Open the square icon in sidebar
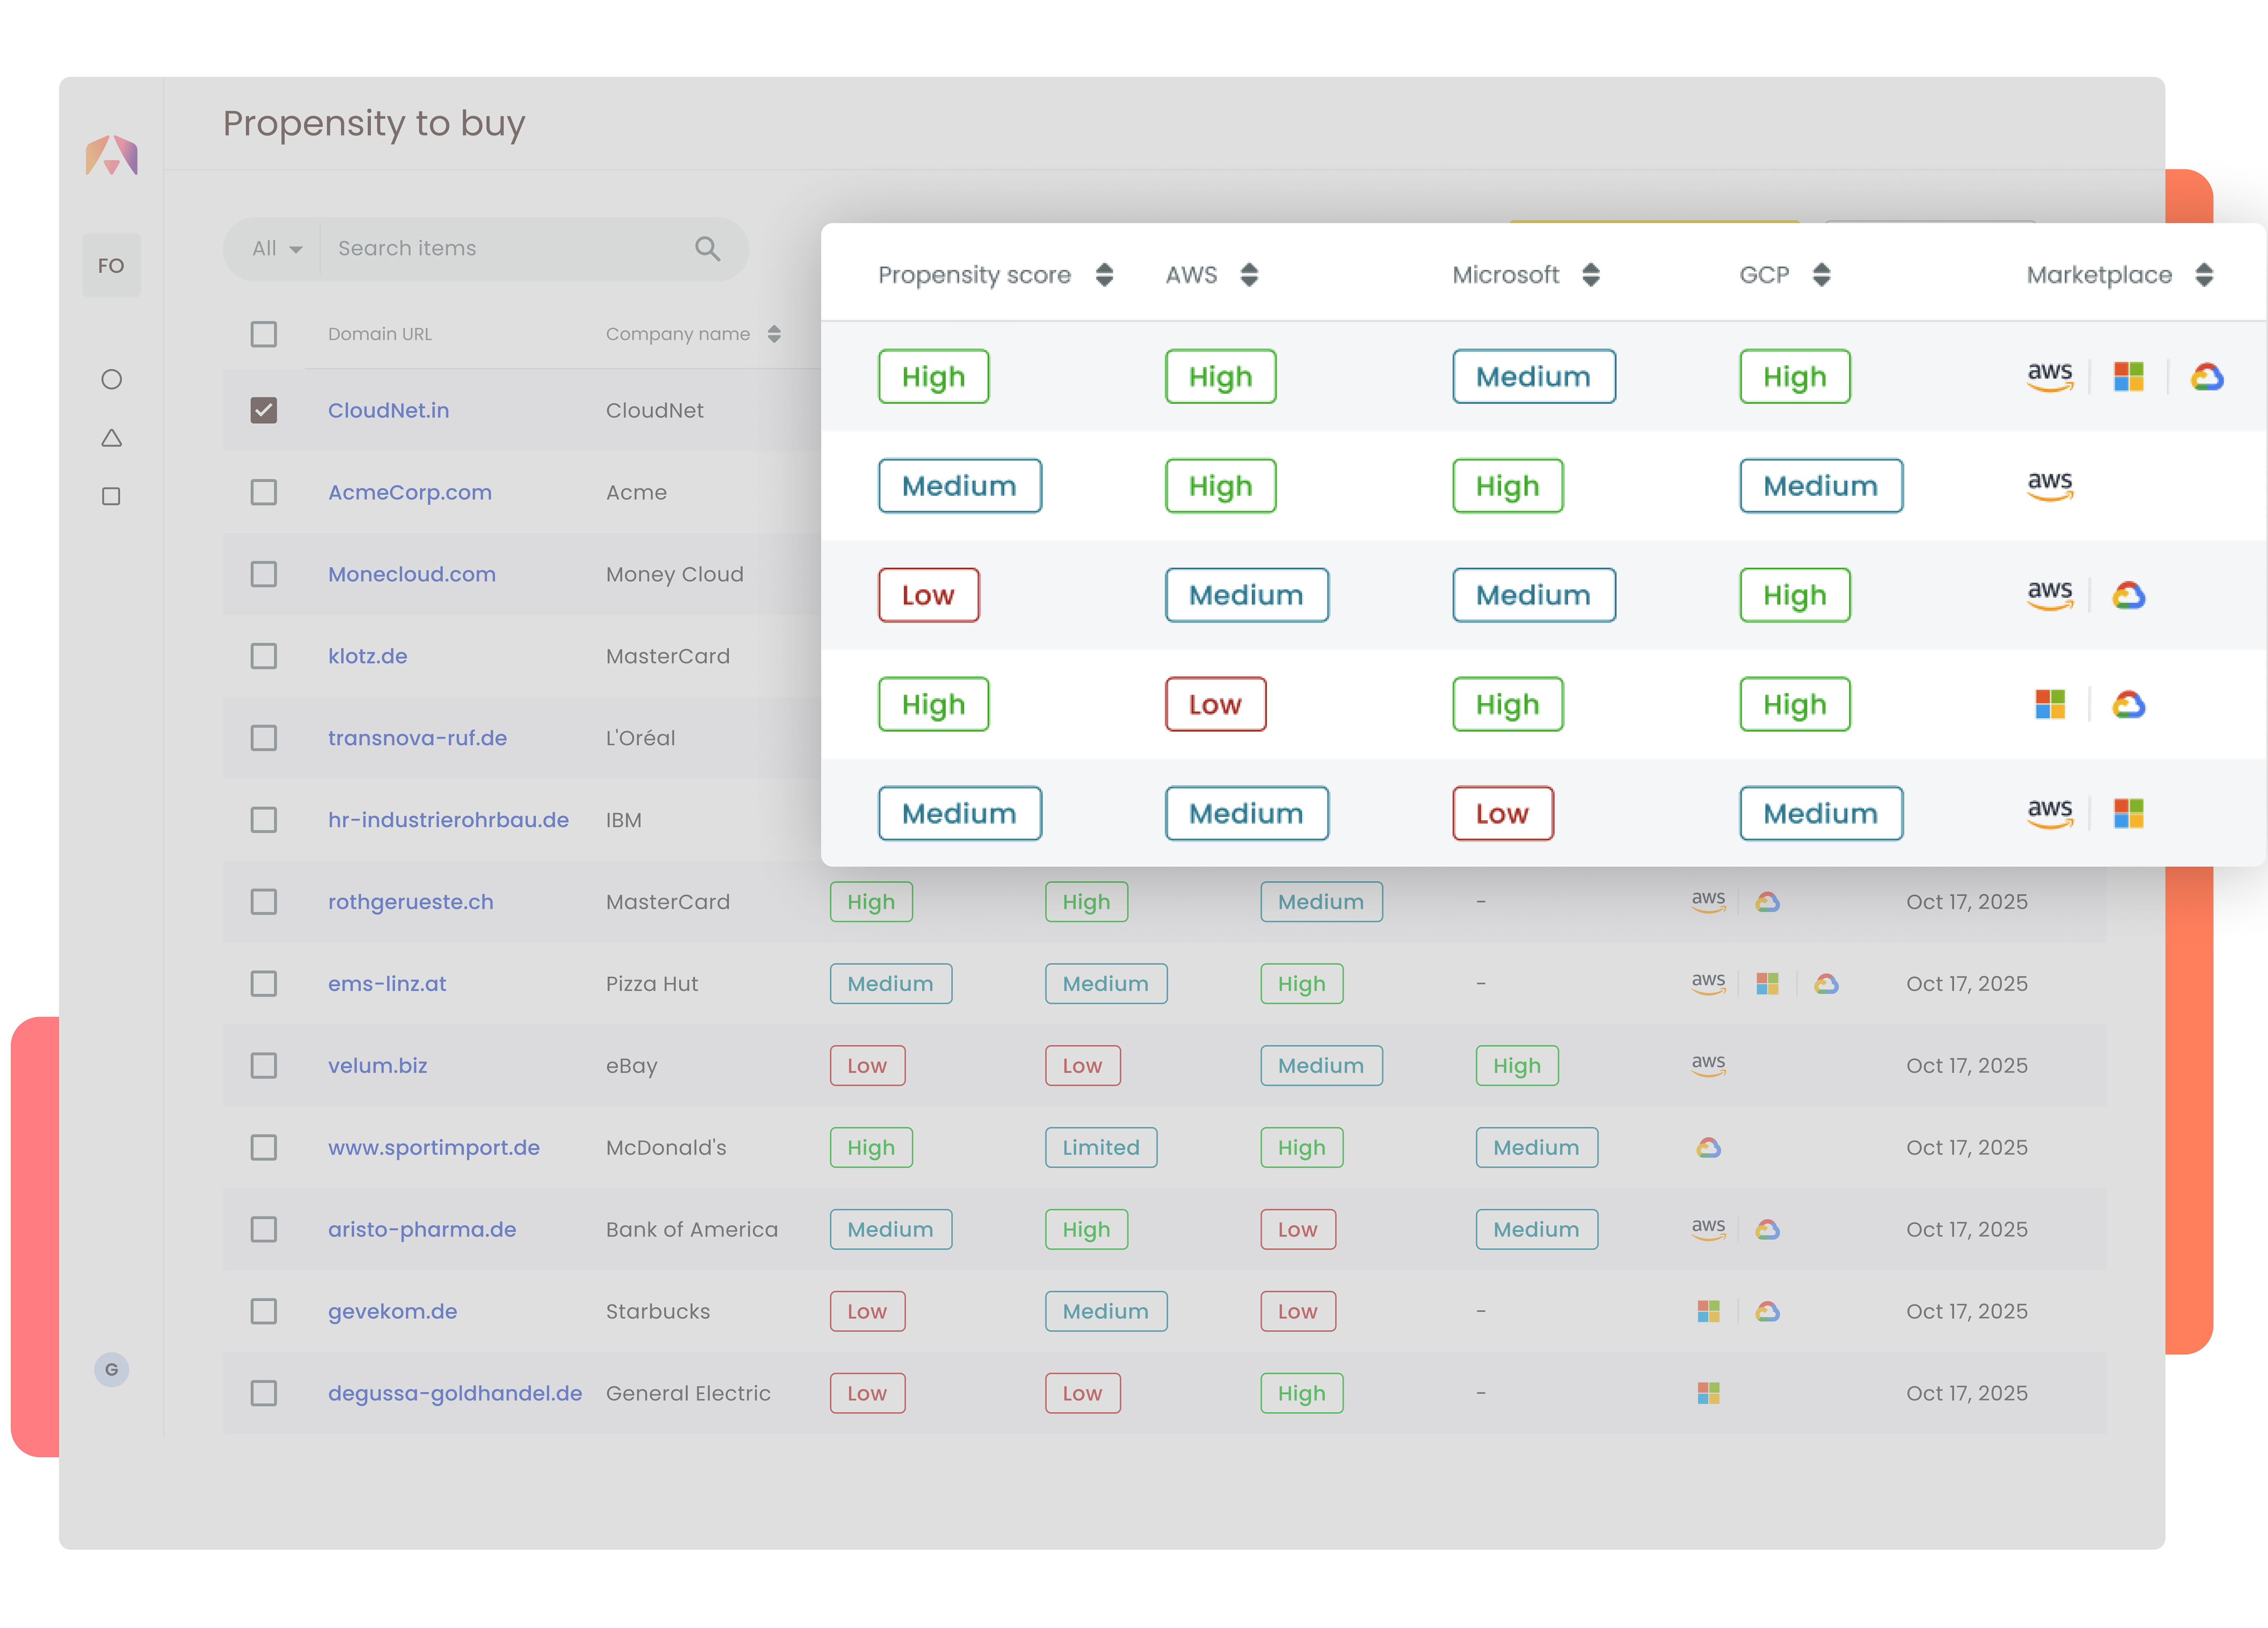Image resolution: width=2268 pixels, height=1628 pixels. pos(111,496)
